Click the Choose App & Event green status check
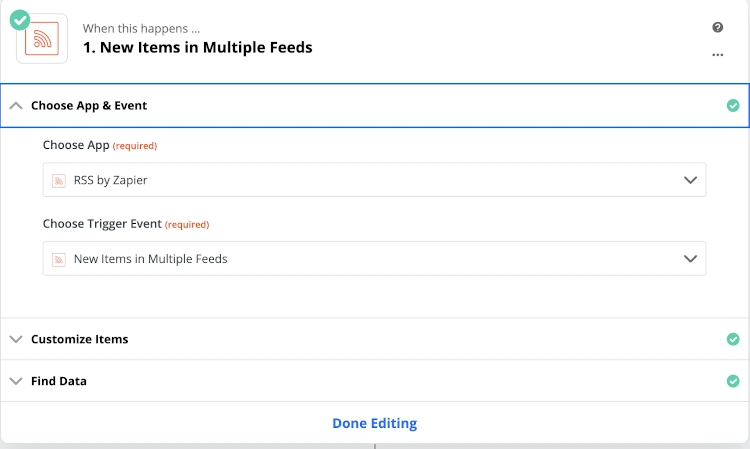Image resolution: width=750 pixels, height=449 pixels. click(x=733, y=105)
